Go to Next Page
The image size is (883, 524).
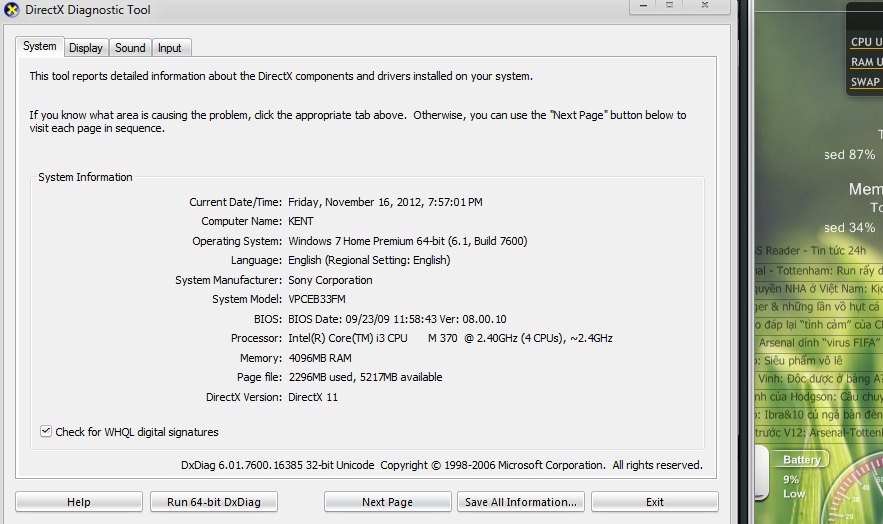point(387,502)
